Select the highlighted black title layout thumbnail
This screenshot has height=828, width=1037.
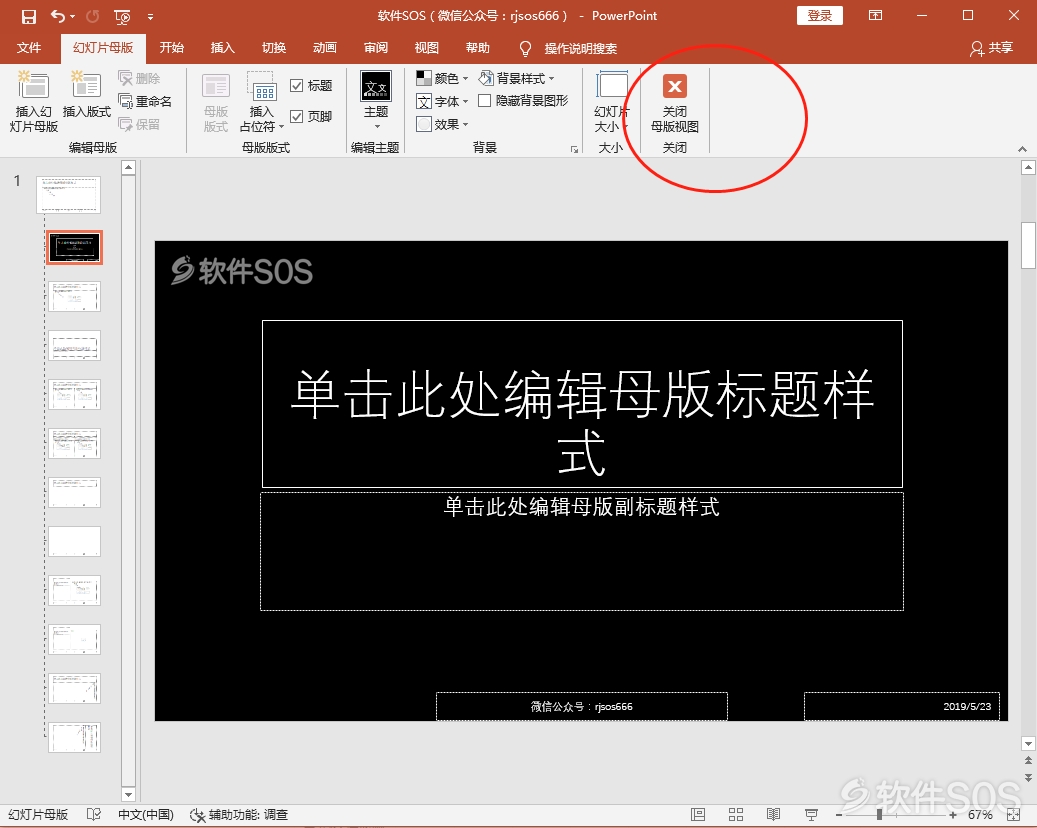pyautogui.click(x=74, y=247)
